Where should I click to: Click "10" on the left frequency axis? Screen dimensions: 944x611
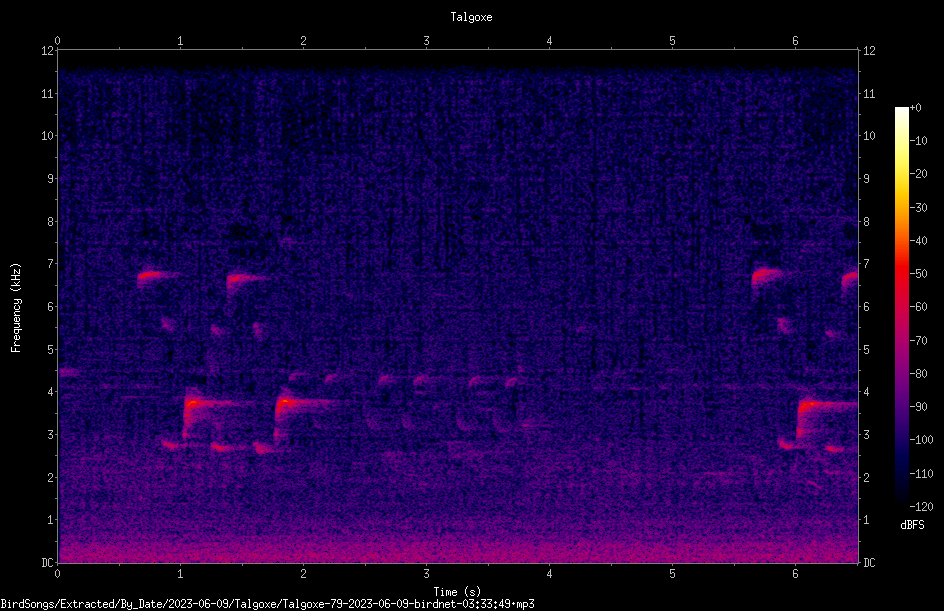click(x=47, y=136)
